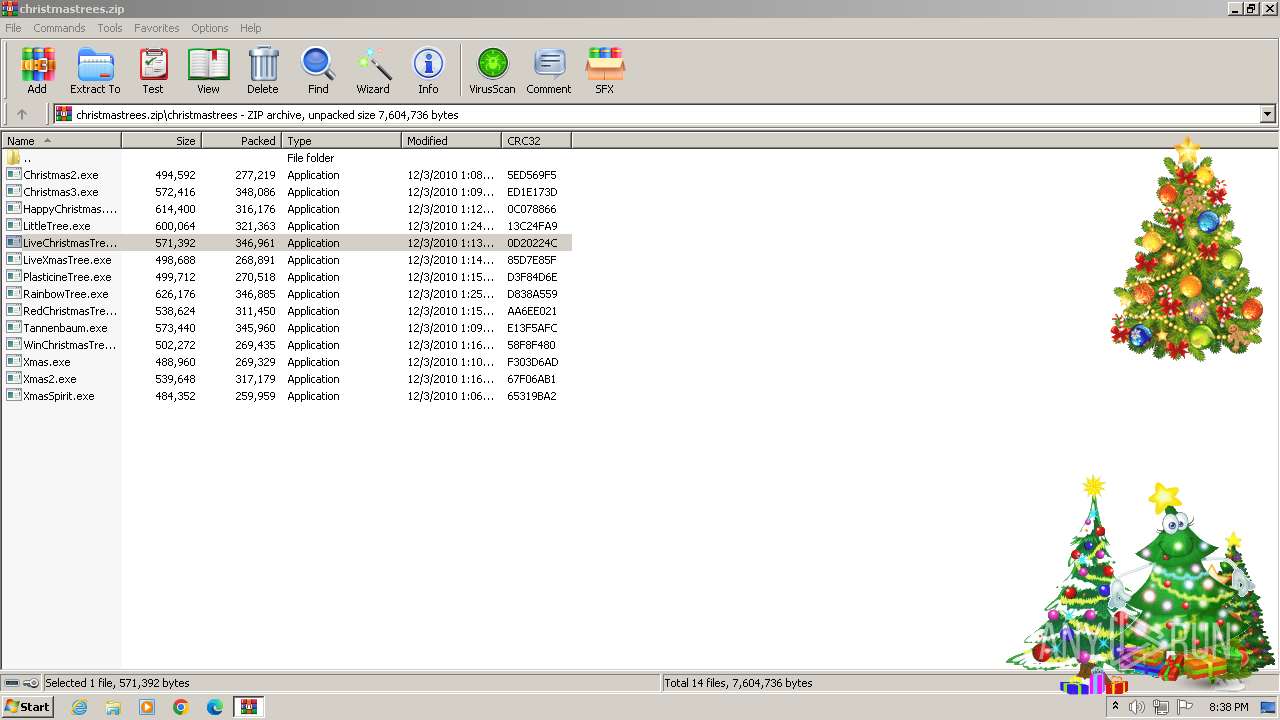
Task: Open Internet Explorer from taskbar
Action: [x=79, y=707]
